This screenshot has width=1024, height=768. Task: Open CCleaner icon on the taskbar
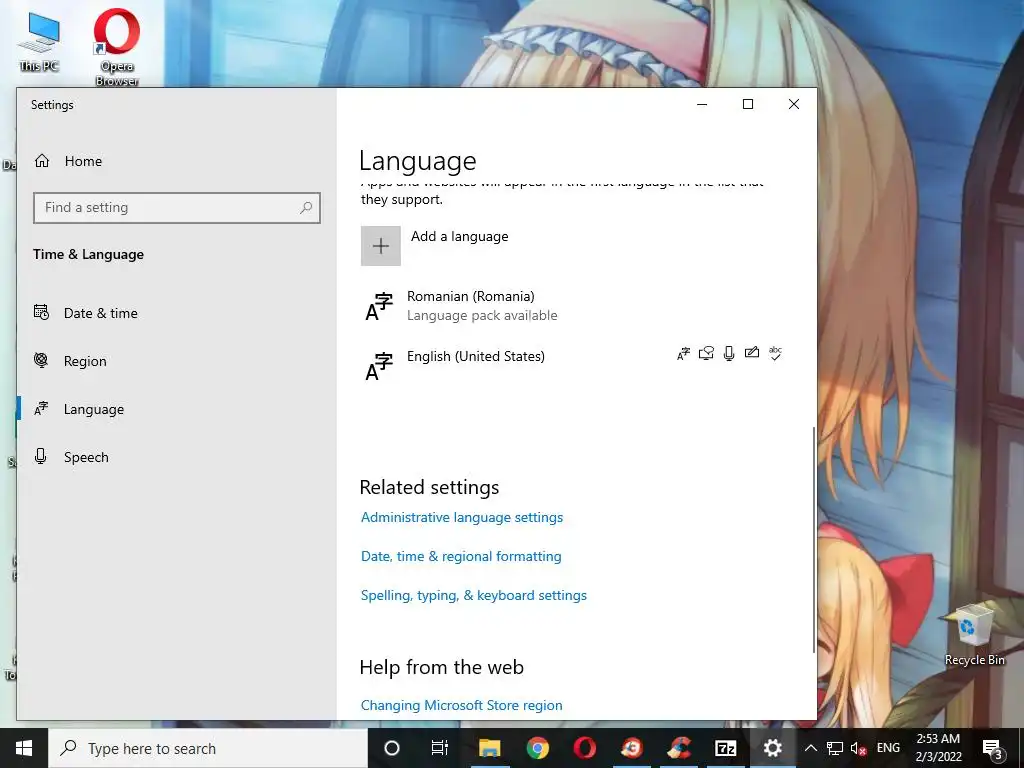pos(679,748)
